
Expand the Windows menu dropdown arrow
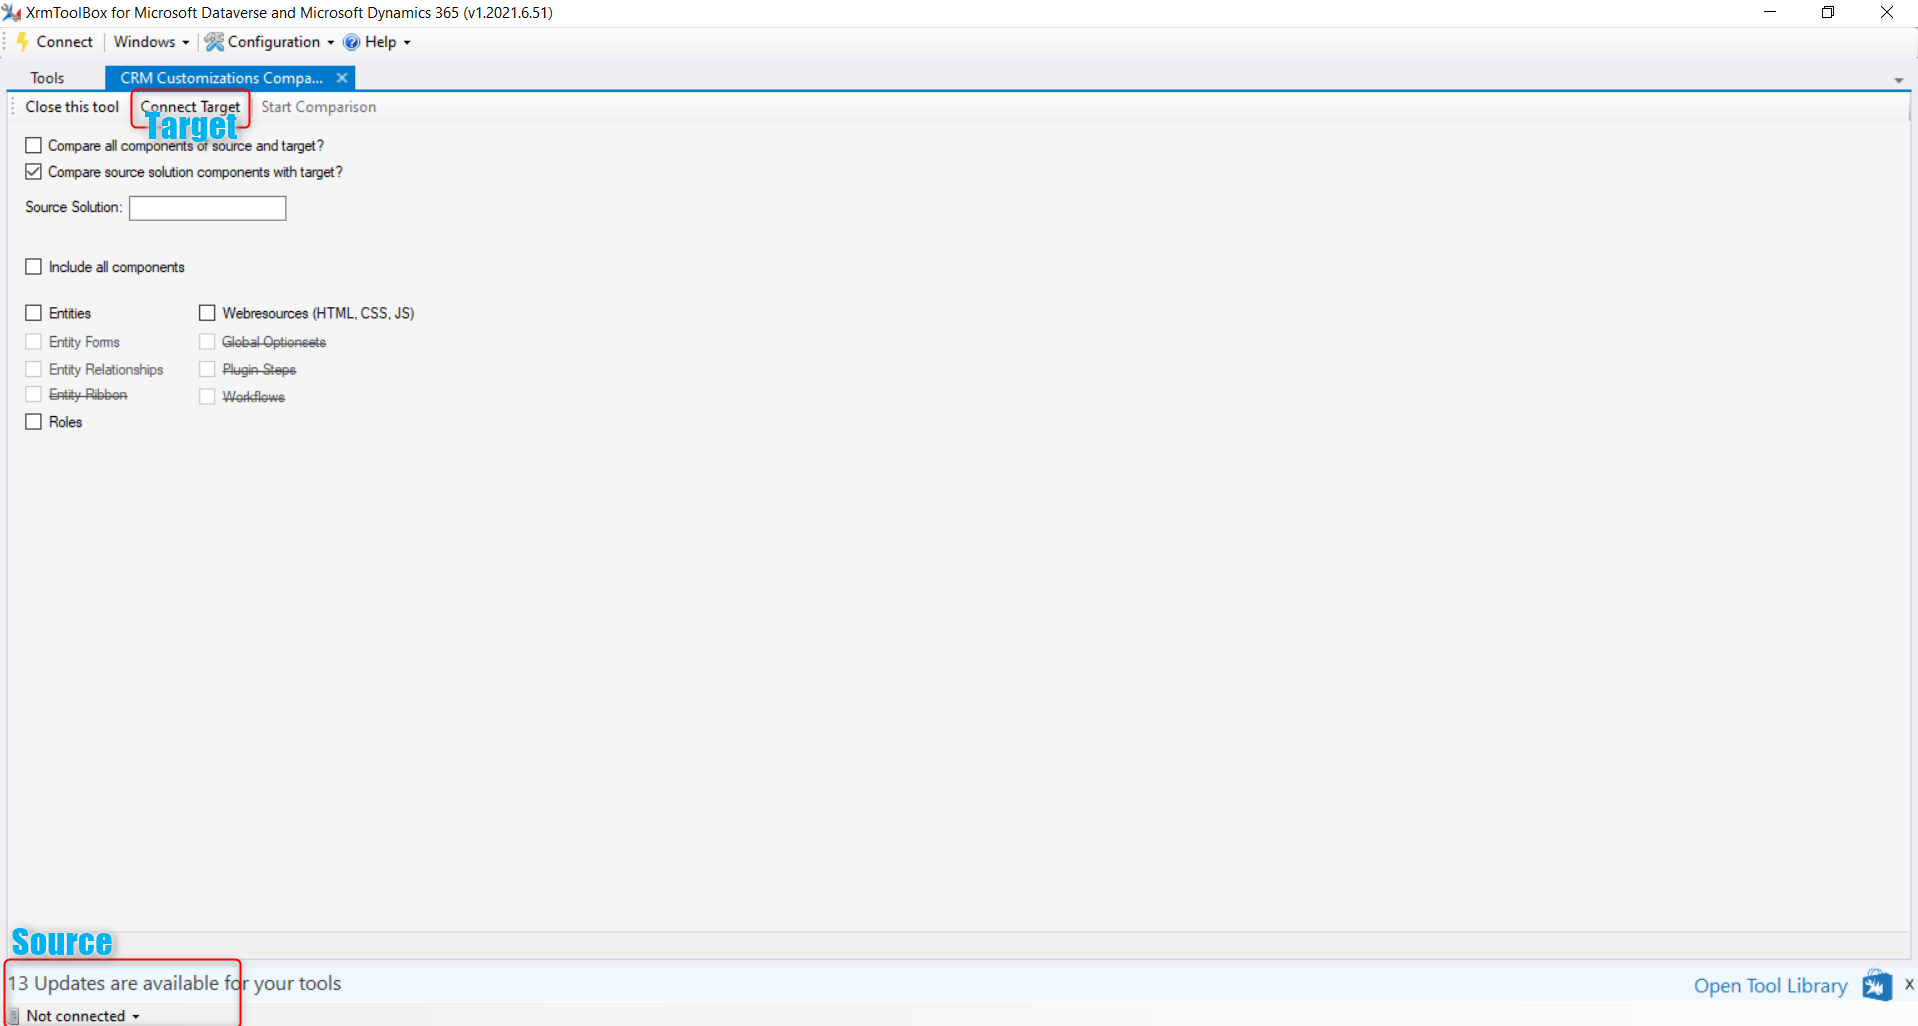pos(185,43)
